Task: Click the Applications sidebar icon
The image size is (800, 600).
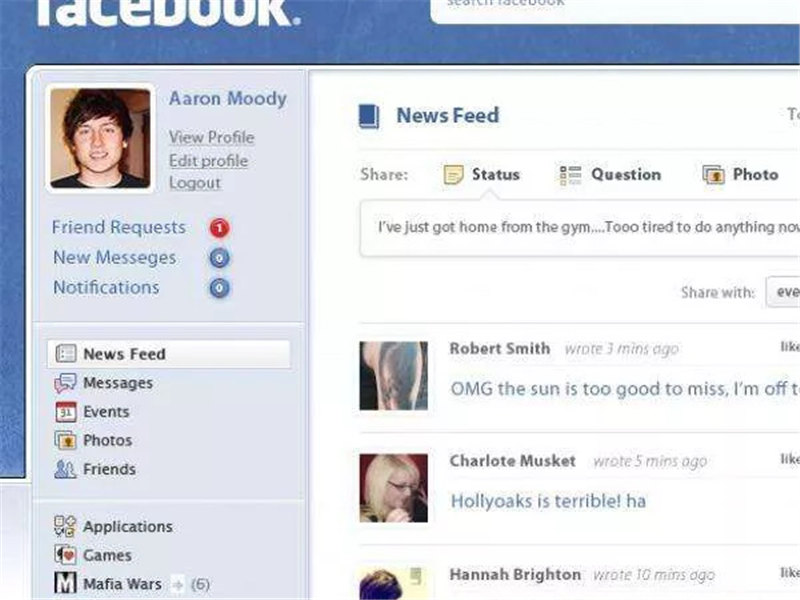Action: 65,526
